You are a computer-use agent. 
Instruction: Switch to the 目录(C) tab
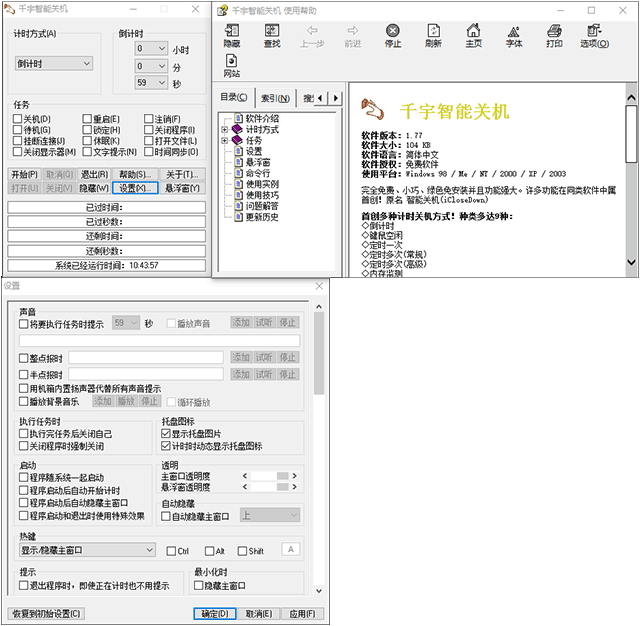233,98
